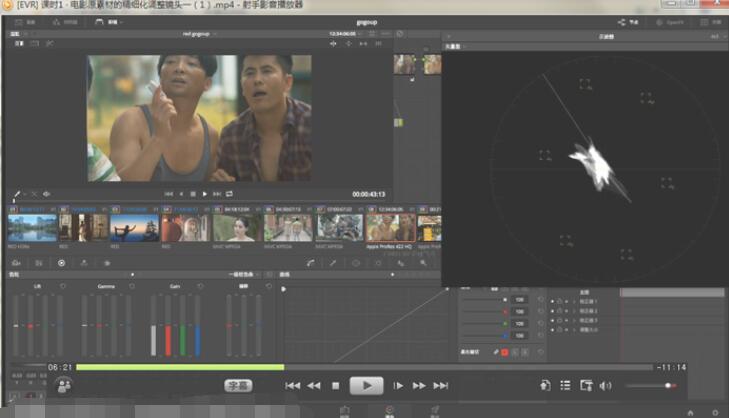The image size is (729, 418).
Task: Toggle the split screen icon above viewer
Action: click(x=35, y=43)
